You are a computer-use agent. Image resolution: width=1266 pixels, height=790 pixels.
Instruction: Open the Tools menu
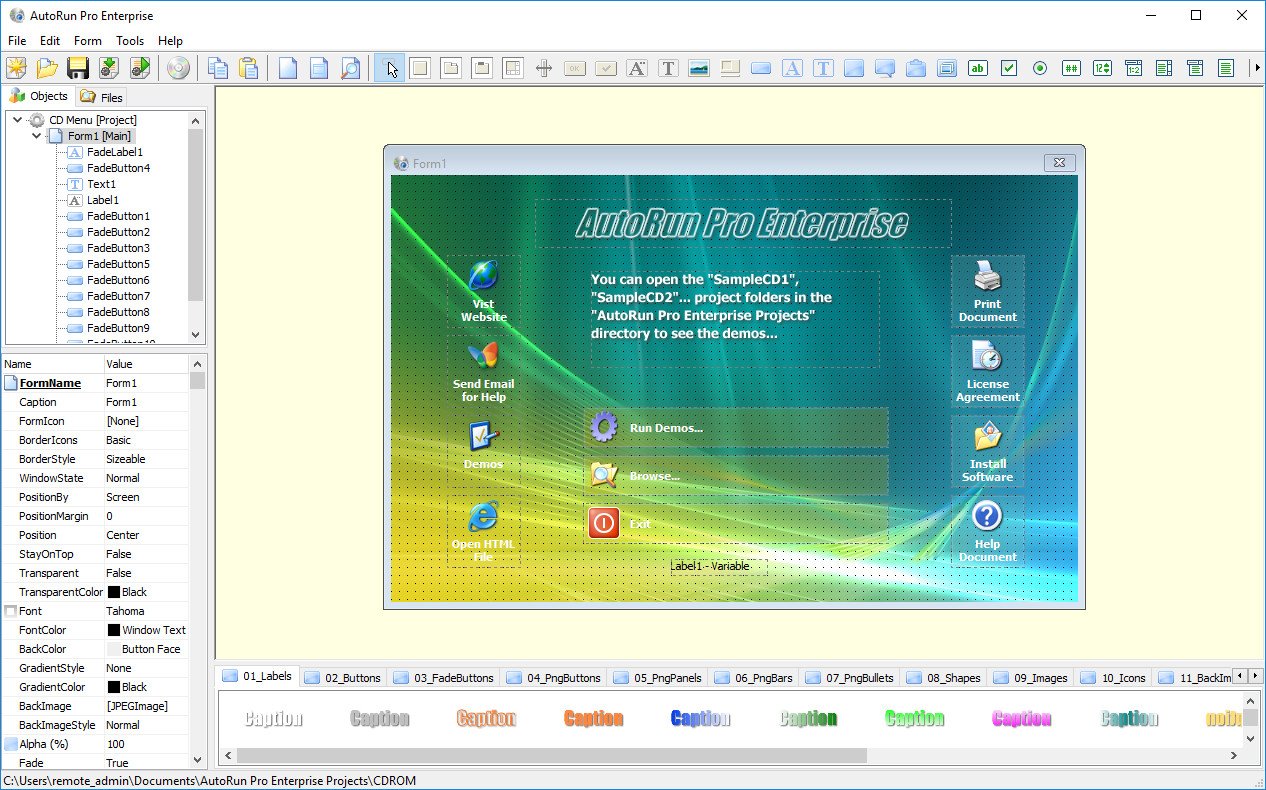[130, 41]
